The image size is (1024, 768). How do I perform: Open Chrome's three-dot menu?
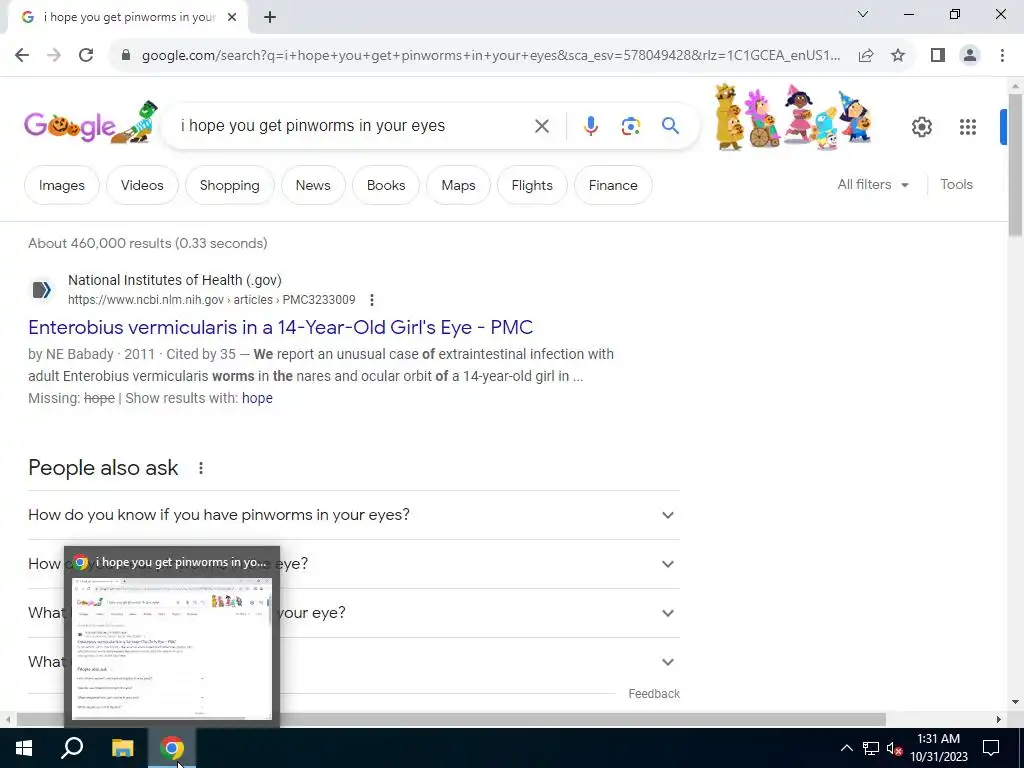1002,55
